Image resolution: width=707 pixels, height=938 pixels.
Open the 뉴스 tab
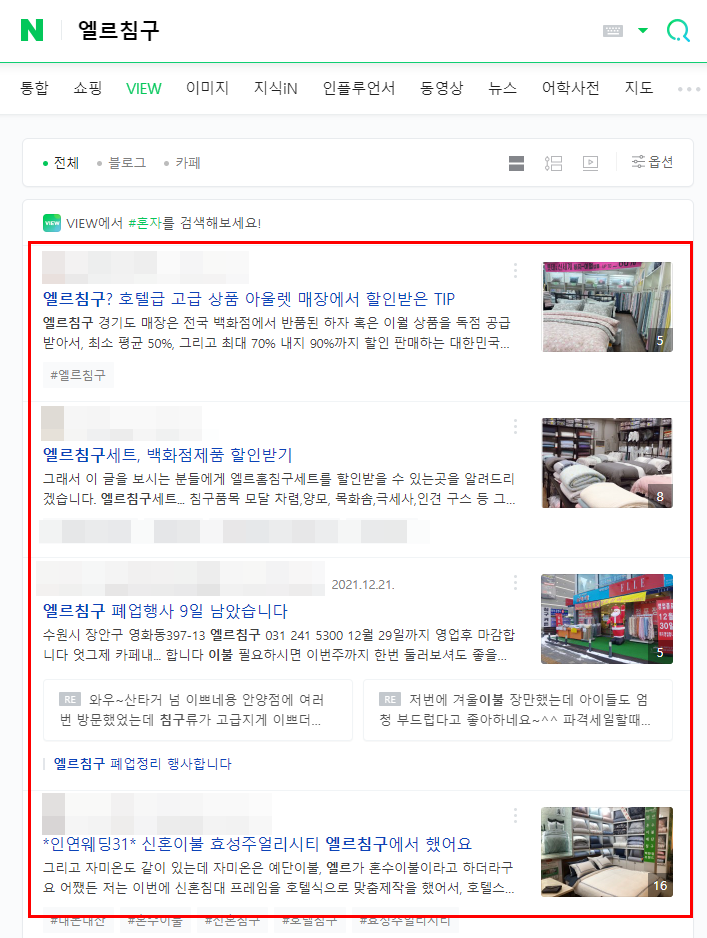[x=502, y=89]
